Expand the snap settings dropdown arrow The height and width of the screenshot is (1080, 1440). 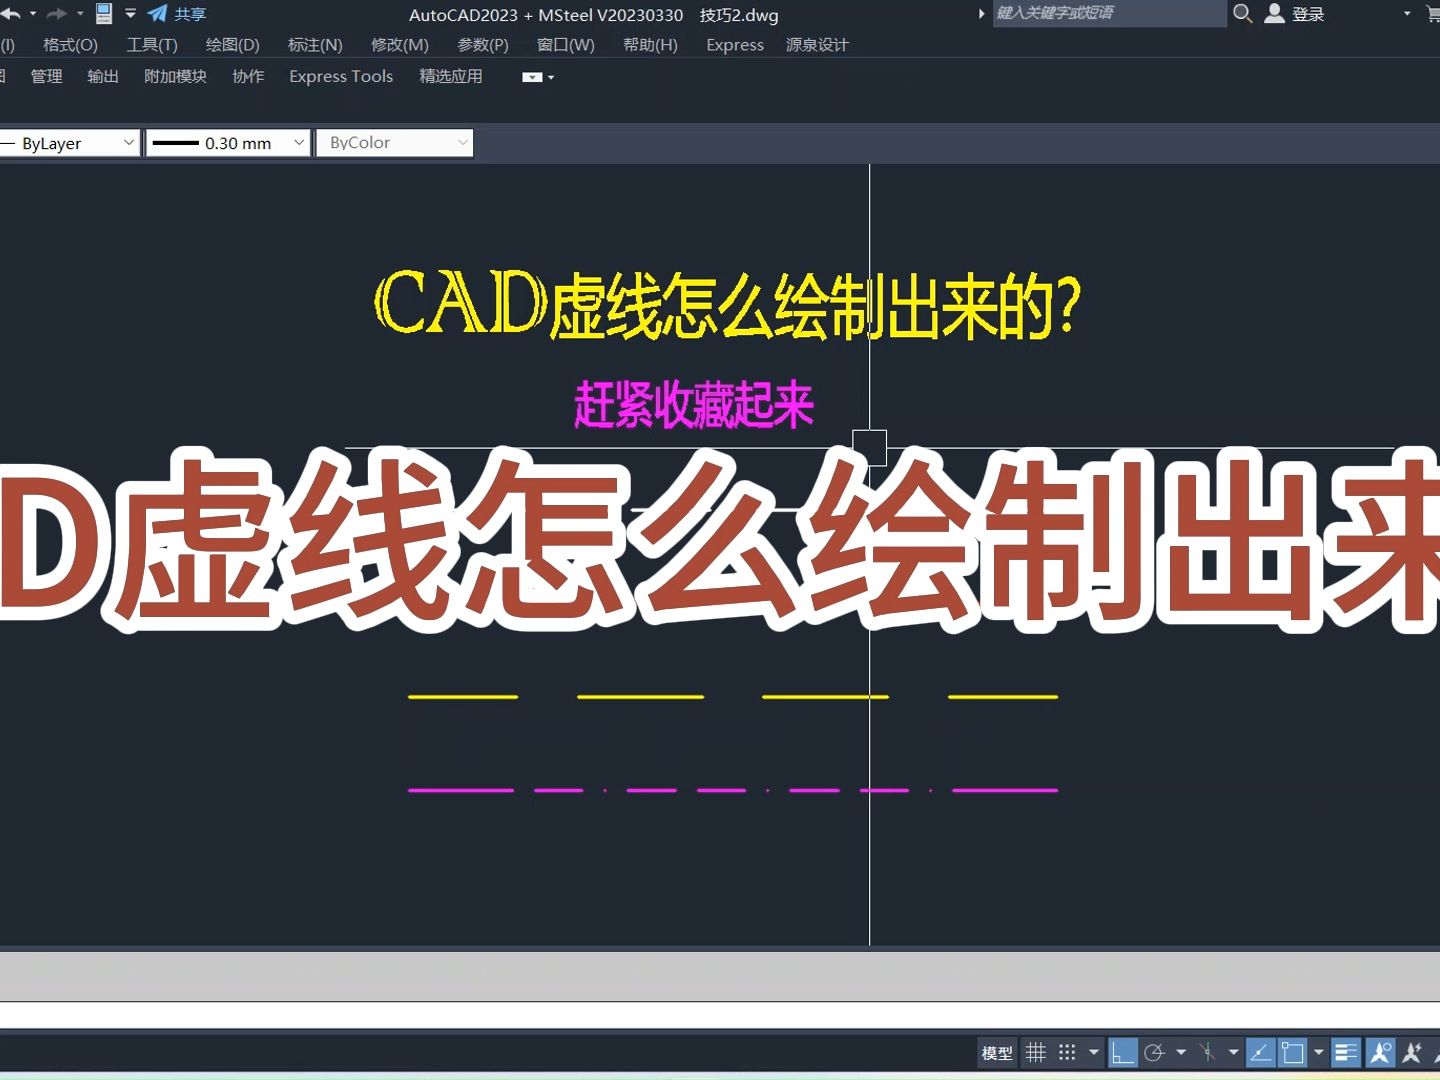click(x=1093, y=1052)
